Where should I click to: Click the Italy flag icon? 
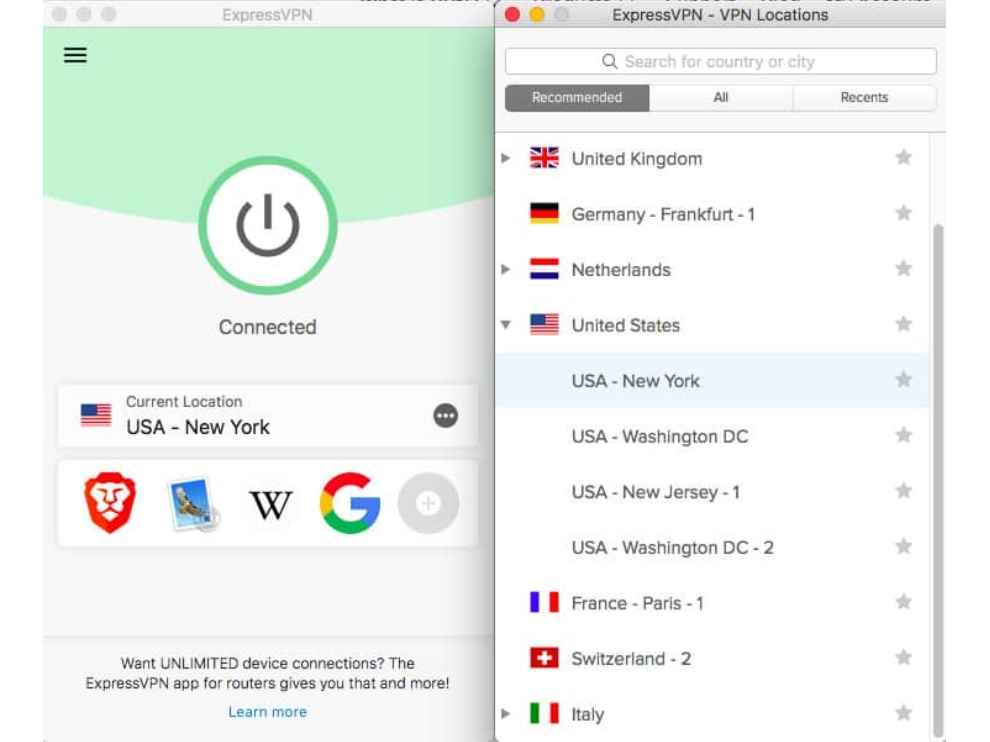coord(544,714)
